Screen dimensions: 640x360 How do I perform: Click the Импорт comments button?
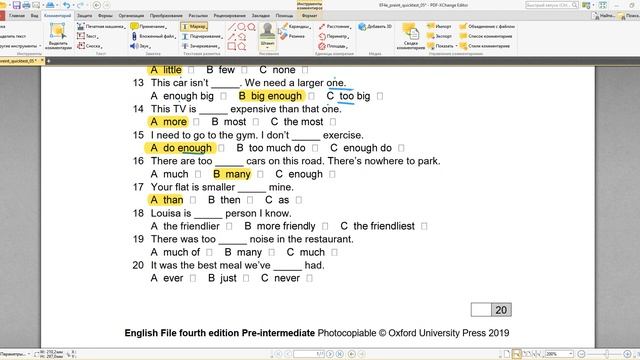440,27
